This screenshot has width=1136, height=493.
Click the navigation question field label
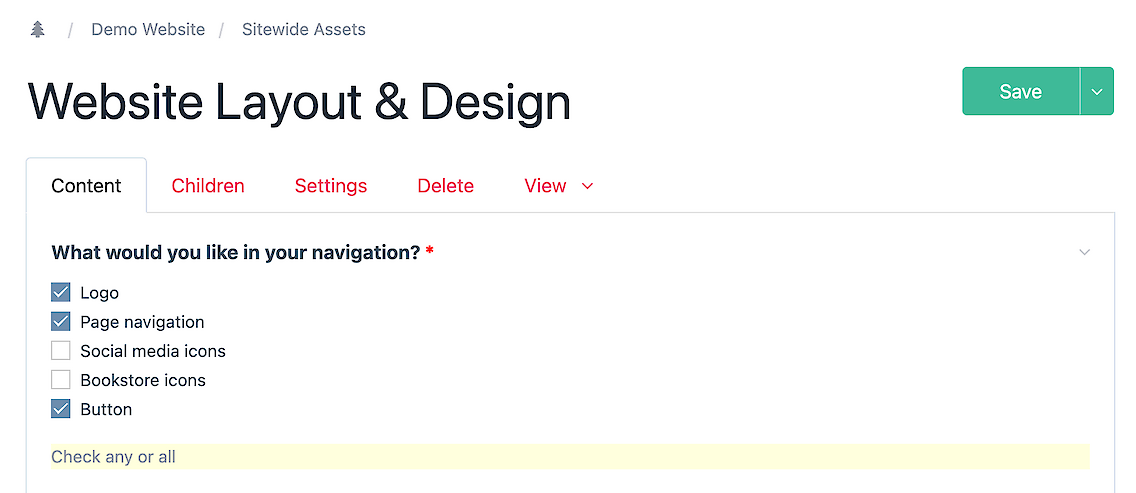[x=235, y=253]
